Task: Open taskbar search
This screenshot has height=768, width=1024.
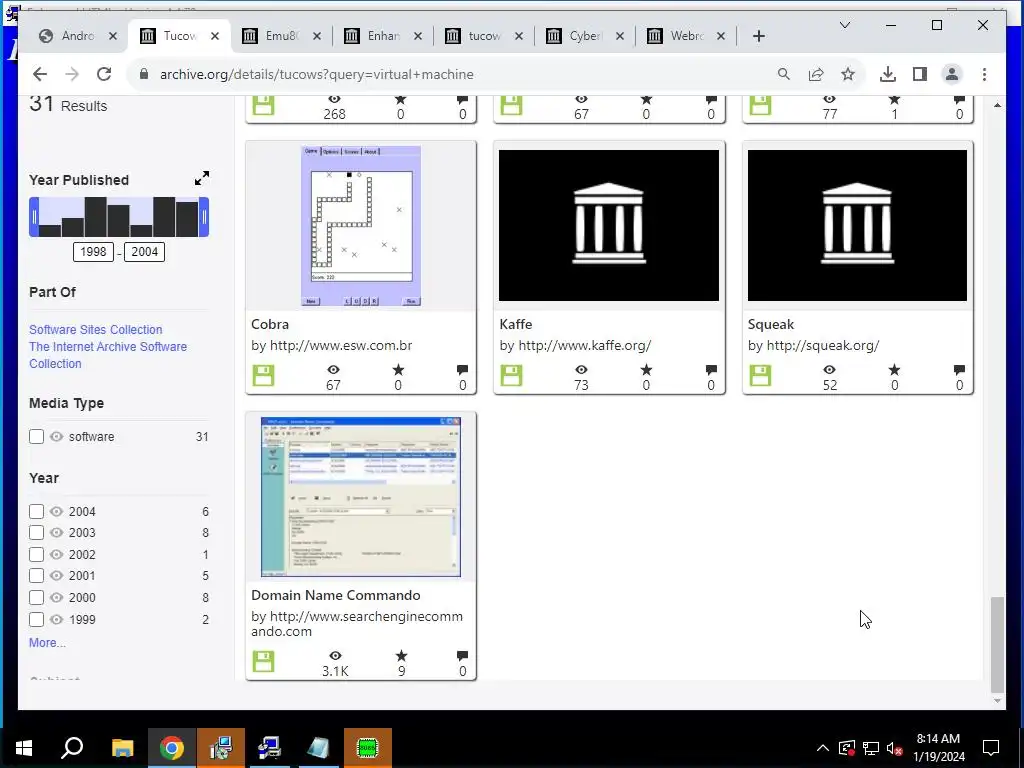Action: click(72, 748)
